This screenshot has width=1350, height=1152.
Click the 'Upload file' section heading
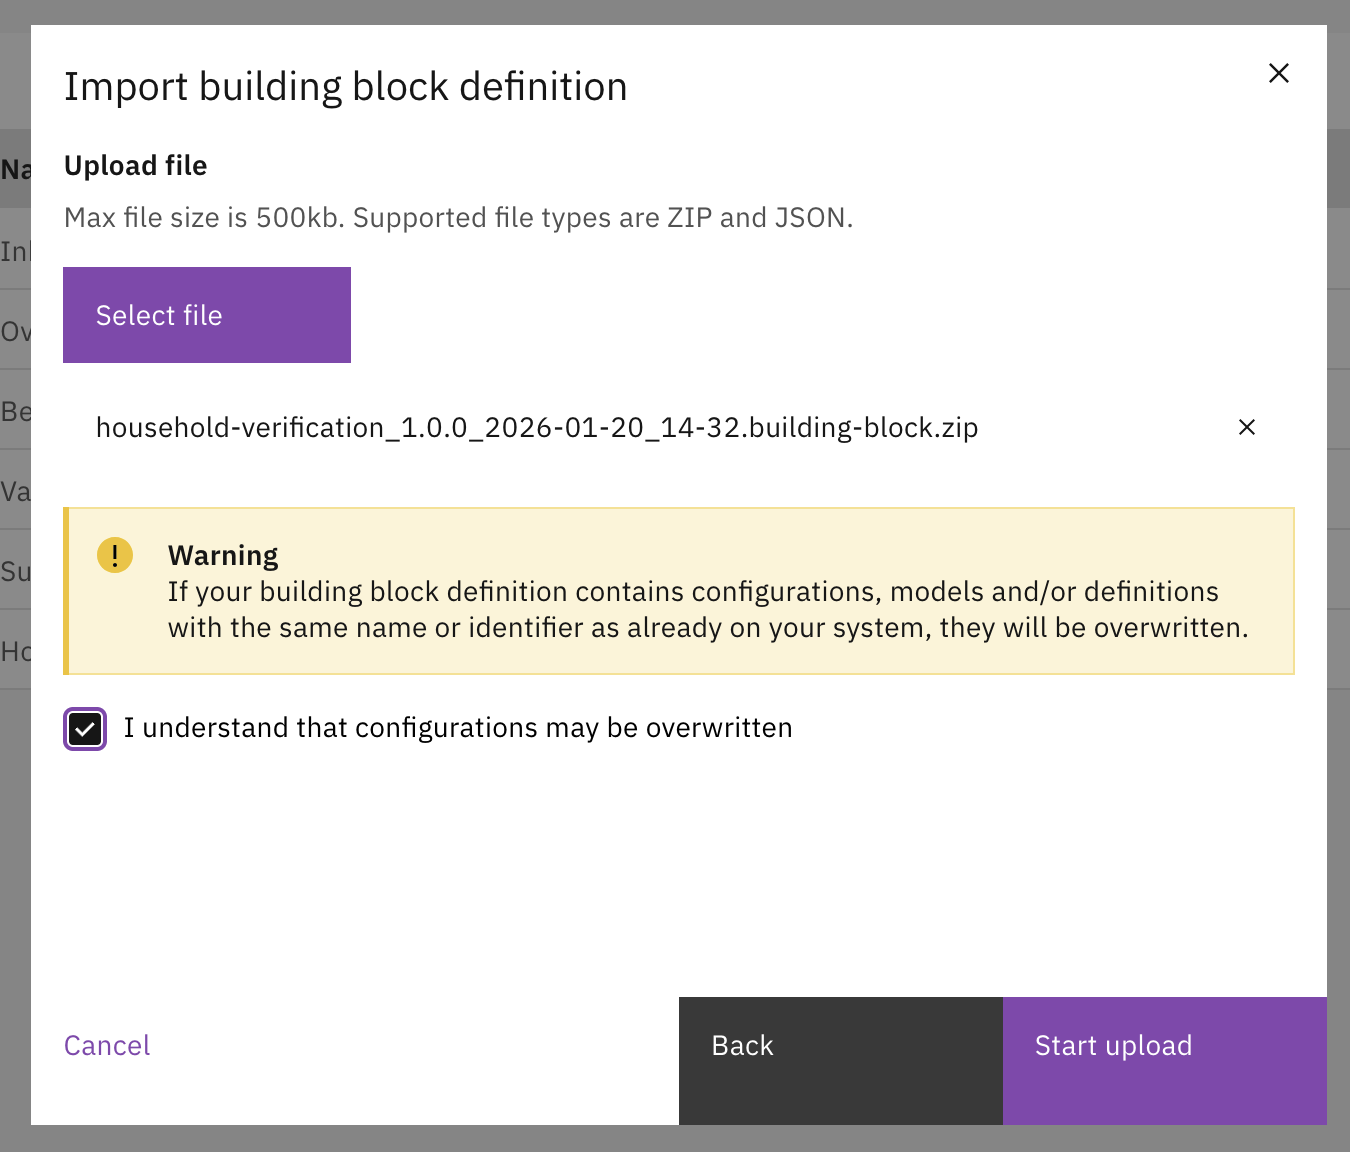click(135, 166)
